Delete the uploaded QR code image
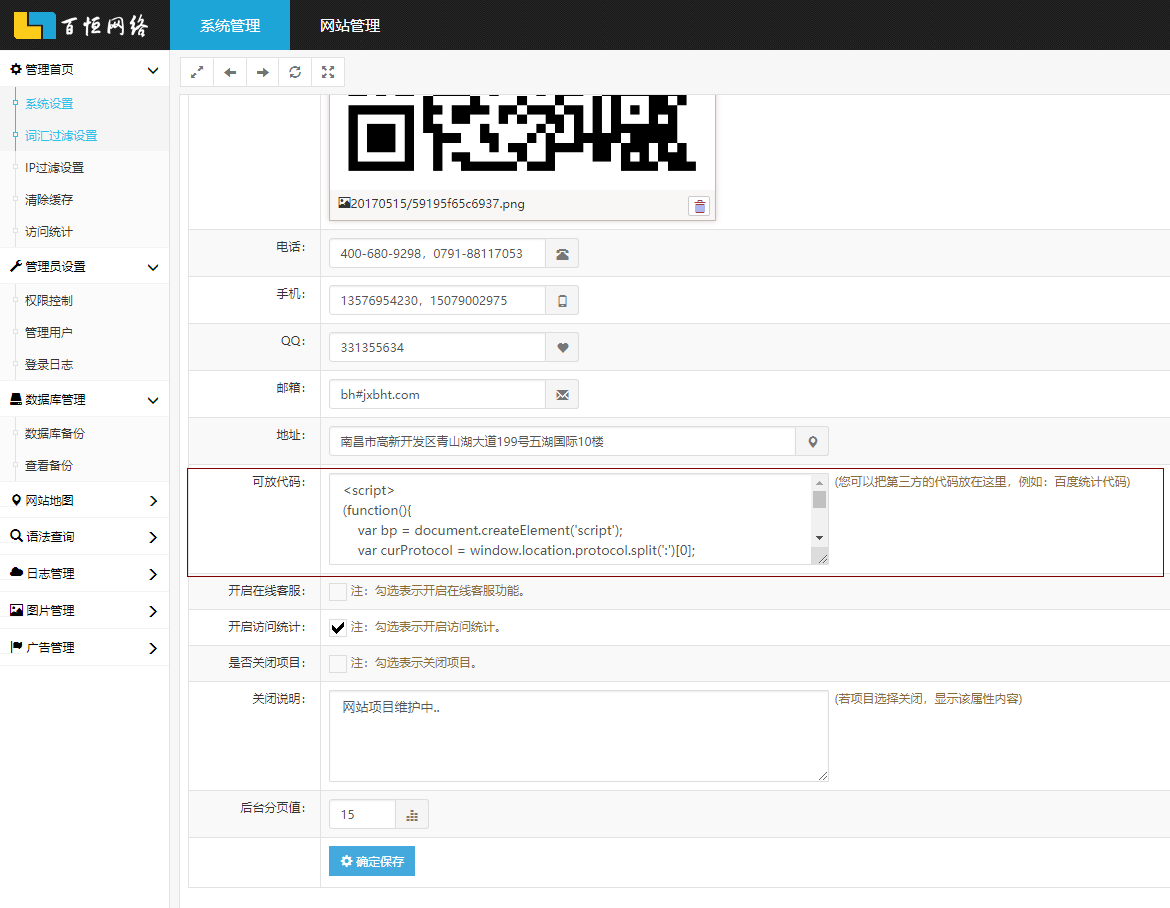This screenshot has height=908, width=1170. pyautogui.click(x=699, y=206)
